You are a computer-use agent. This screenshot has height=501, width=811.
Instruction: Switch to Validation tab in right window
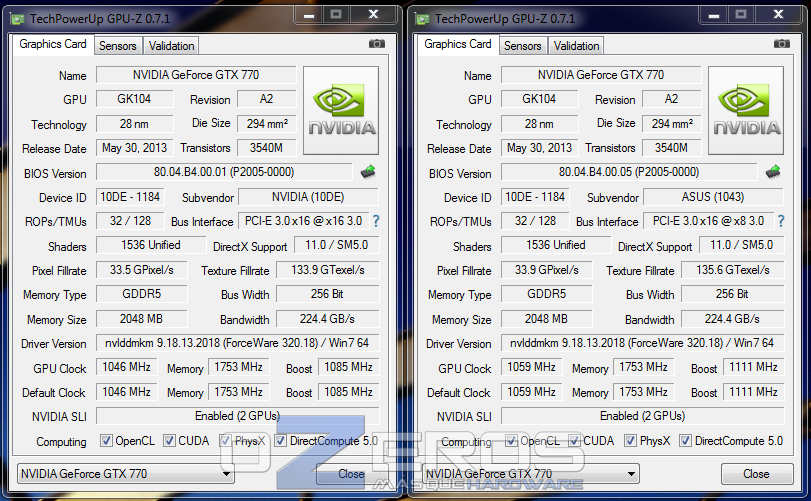click(577, 46)
